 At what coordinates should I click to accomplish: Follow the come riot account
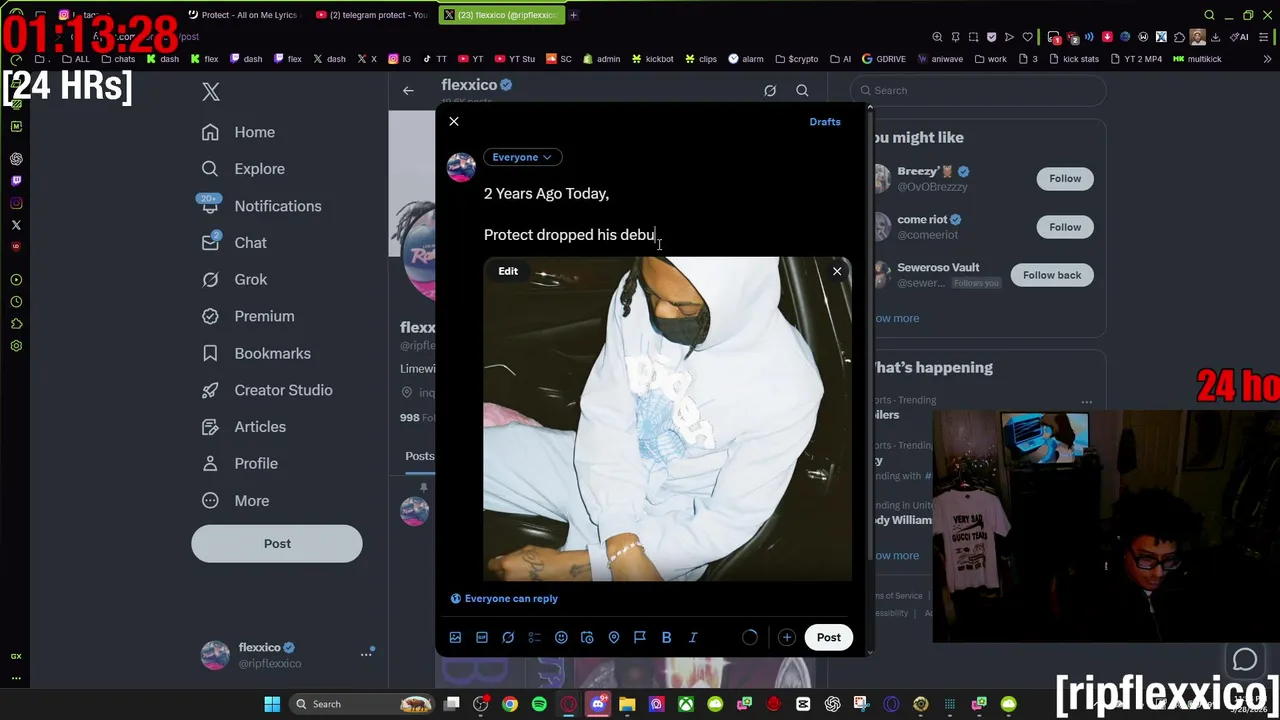click(1065, 227)
